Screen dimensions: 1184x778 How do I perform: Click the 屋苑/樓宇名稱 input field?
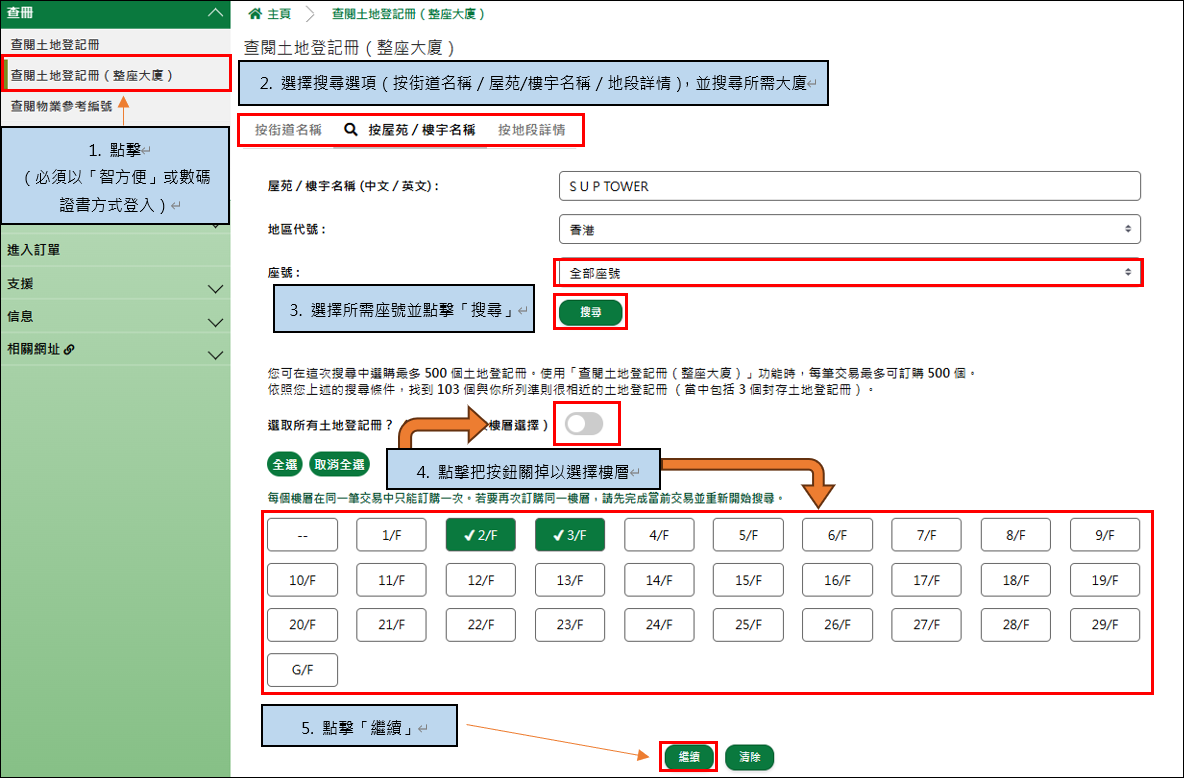(x=849, y=186)
